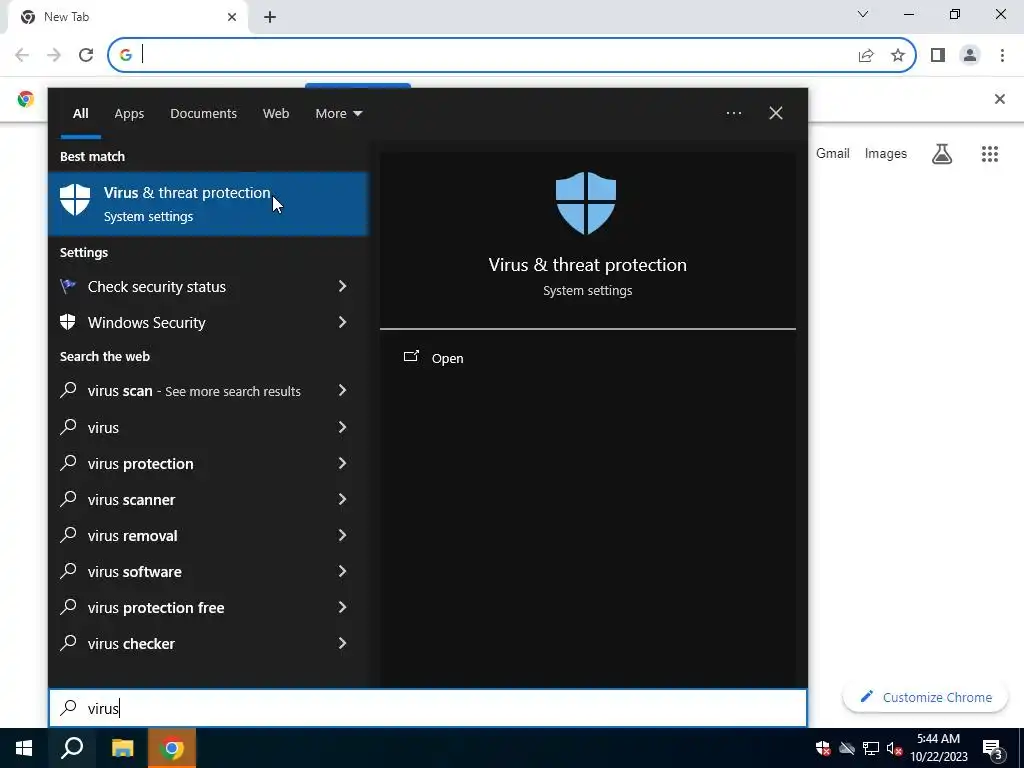Switch to the Web filter tab
1024x768 pixels.
tap(276, 114)
